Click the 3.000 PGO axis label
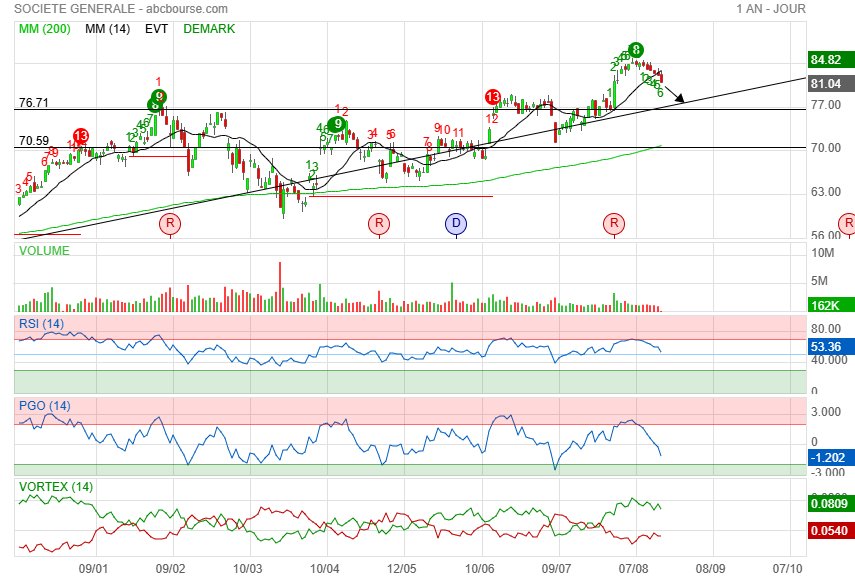This screenshot has height=579, width=855. coord(826,412)
